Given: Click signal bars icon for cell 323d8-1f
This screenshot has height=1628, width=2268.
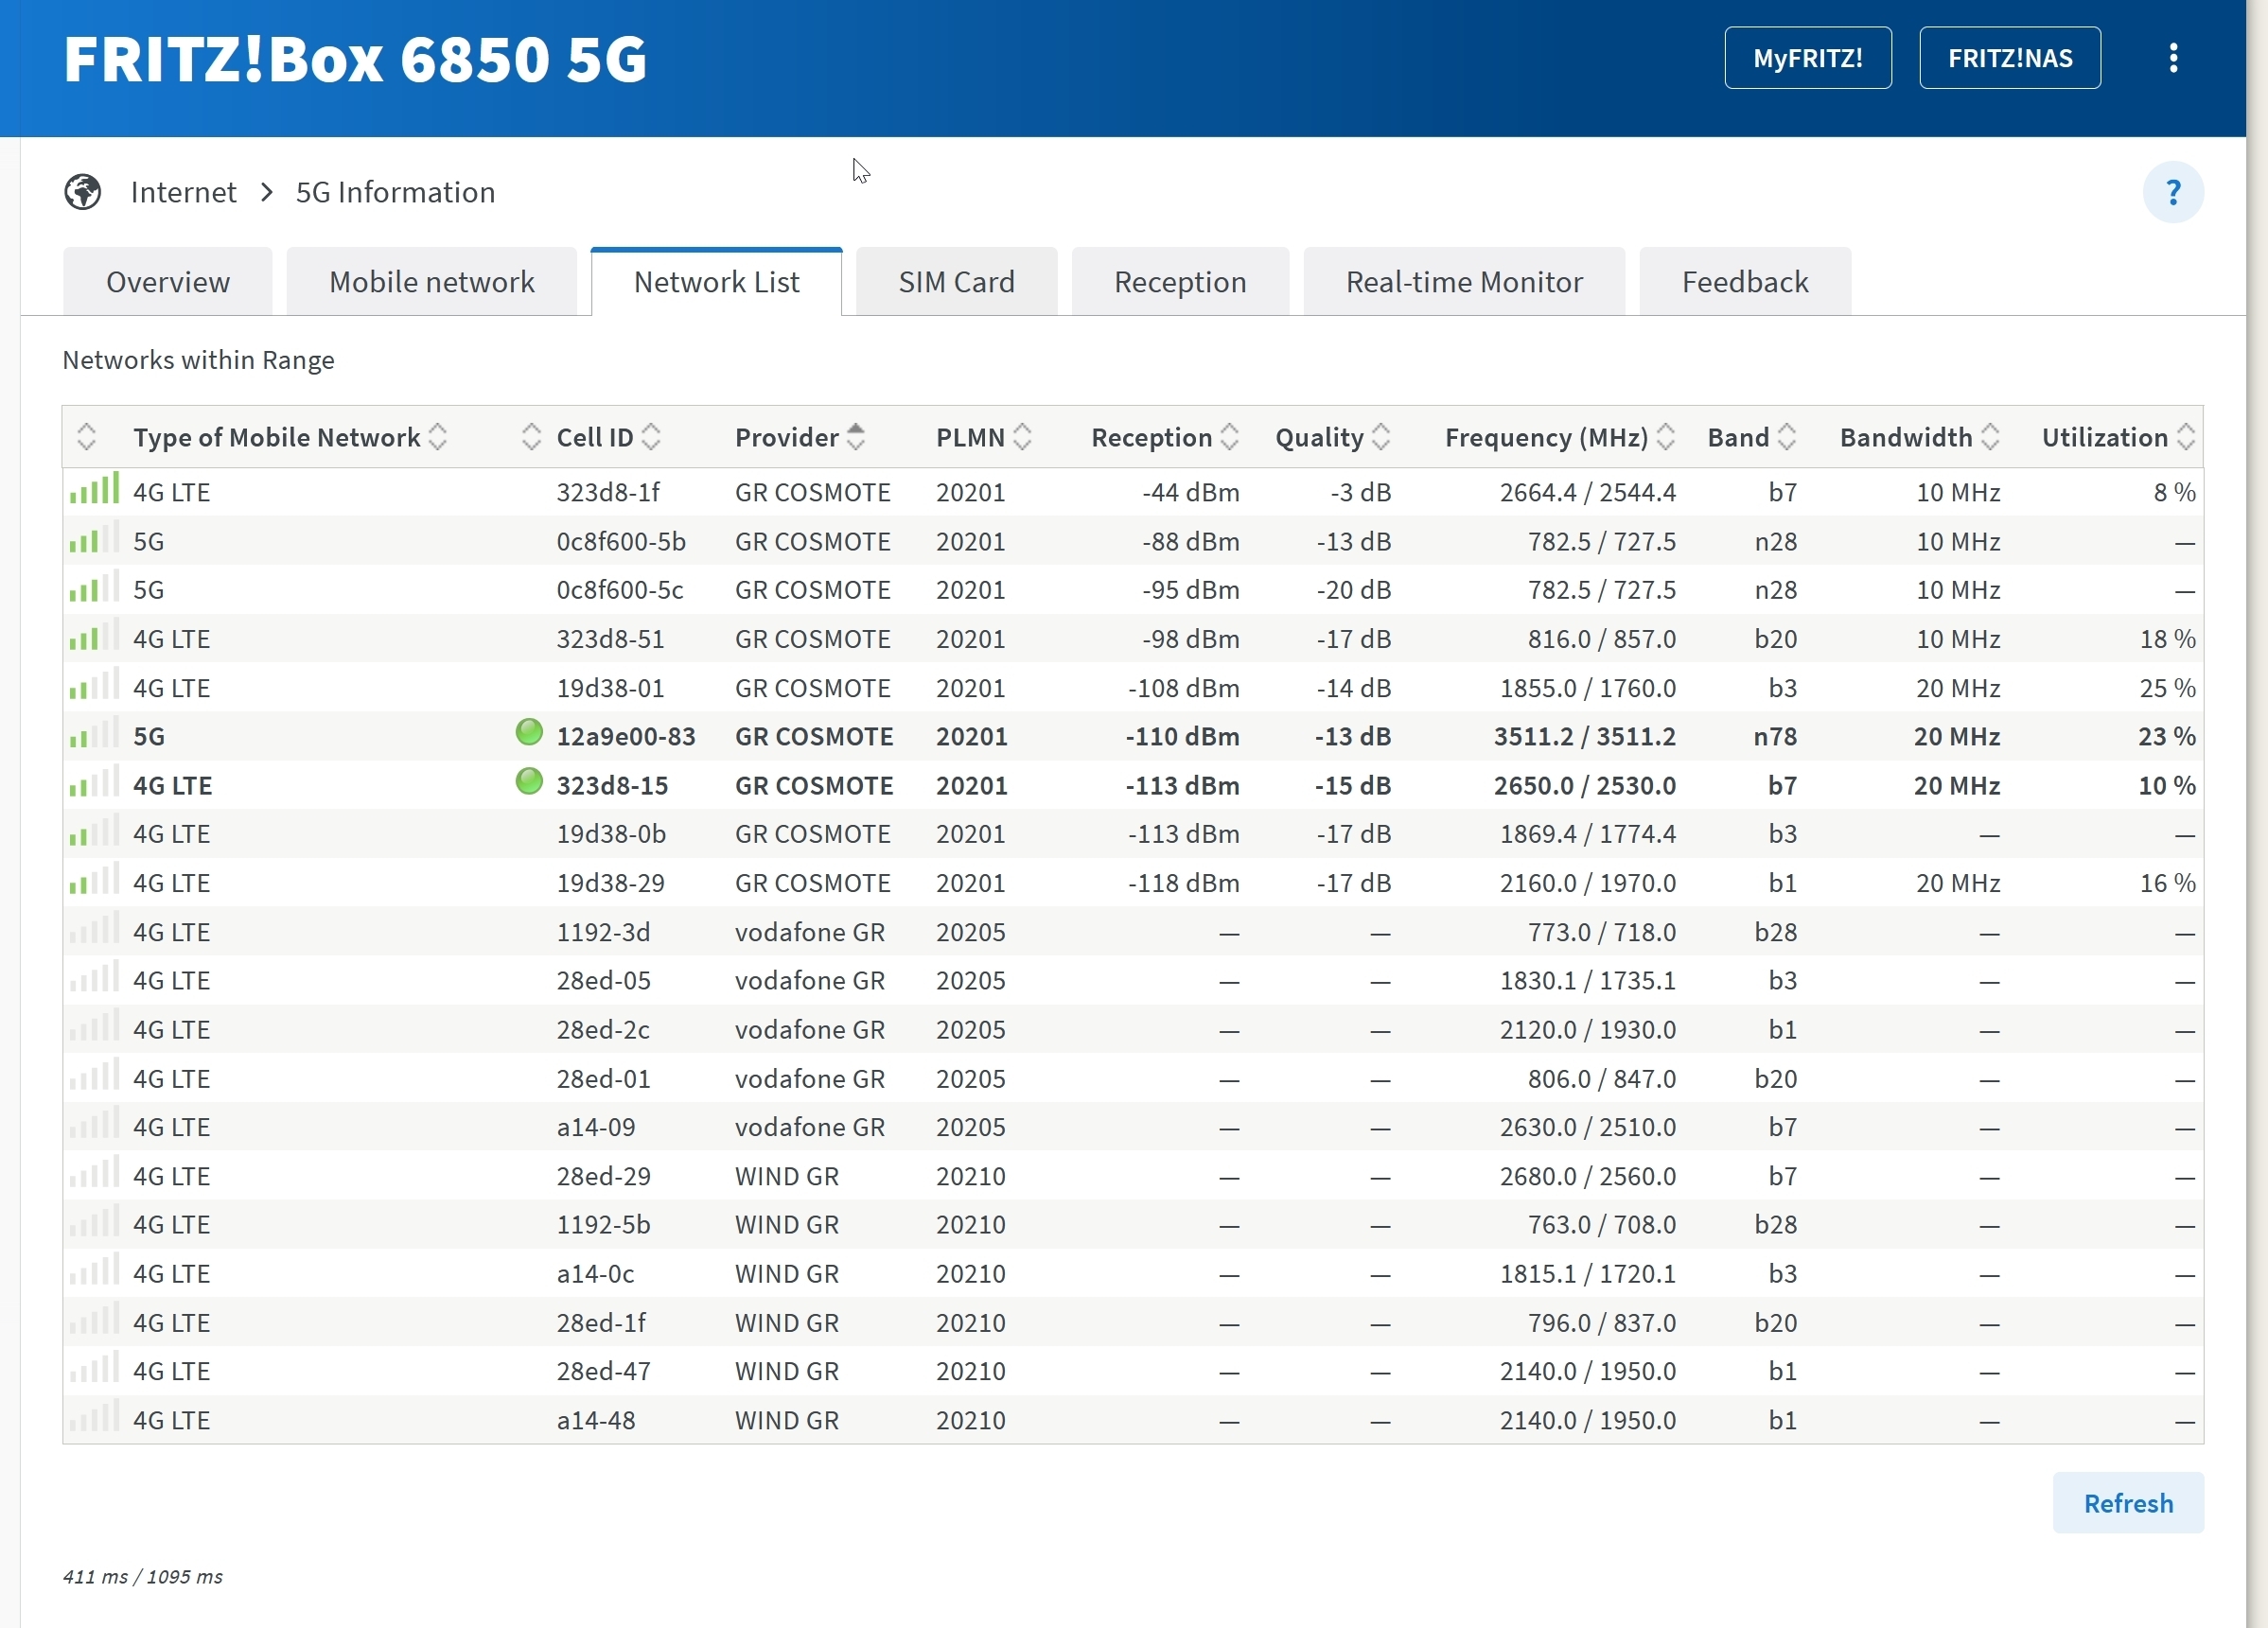Looking at the screenshot, I should 94,488.
